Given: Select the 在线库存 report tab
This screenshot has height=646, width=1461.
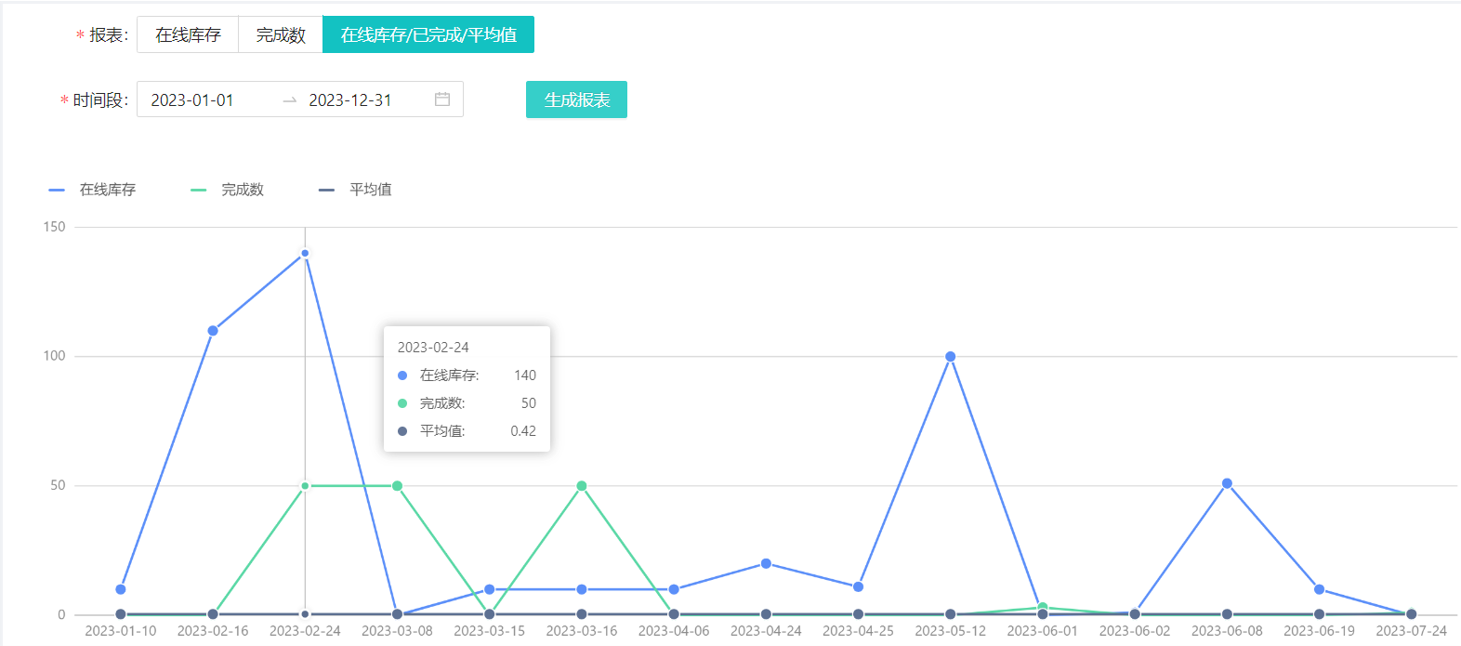Looking at the screenshot, I should pyautogui.click(x=188, y=35).
